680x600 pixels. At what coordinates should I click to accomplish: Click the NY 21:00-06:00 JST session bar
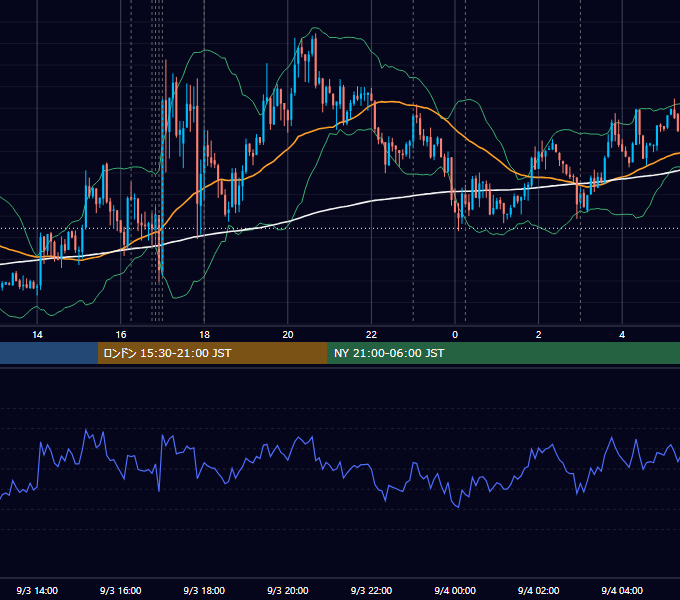click(x=503, y=353)
